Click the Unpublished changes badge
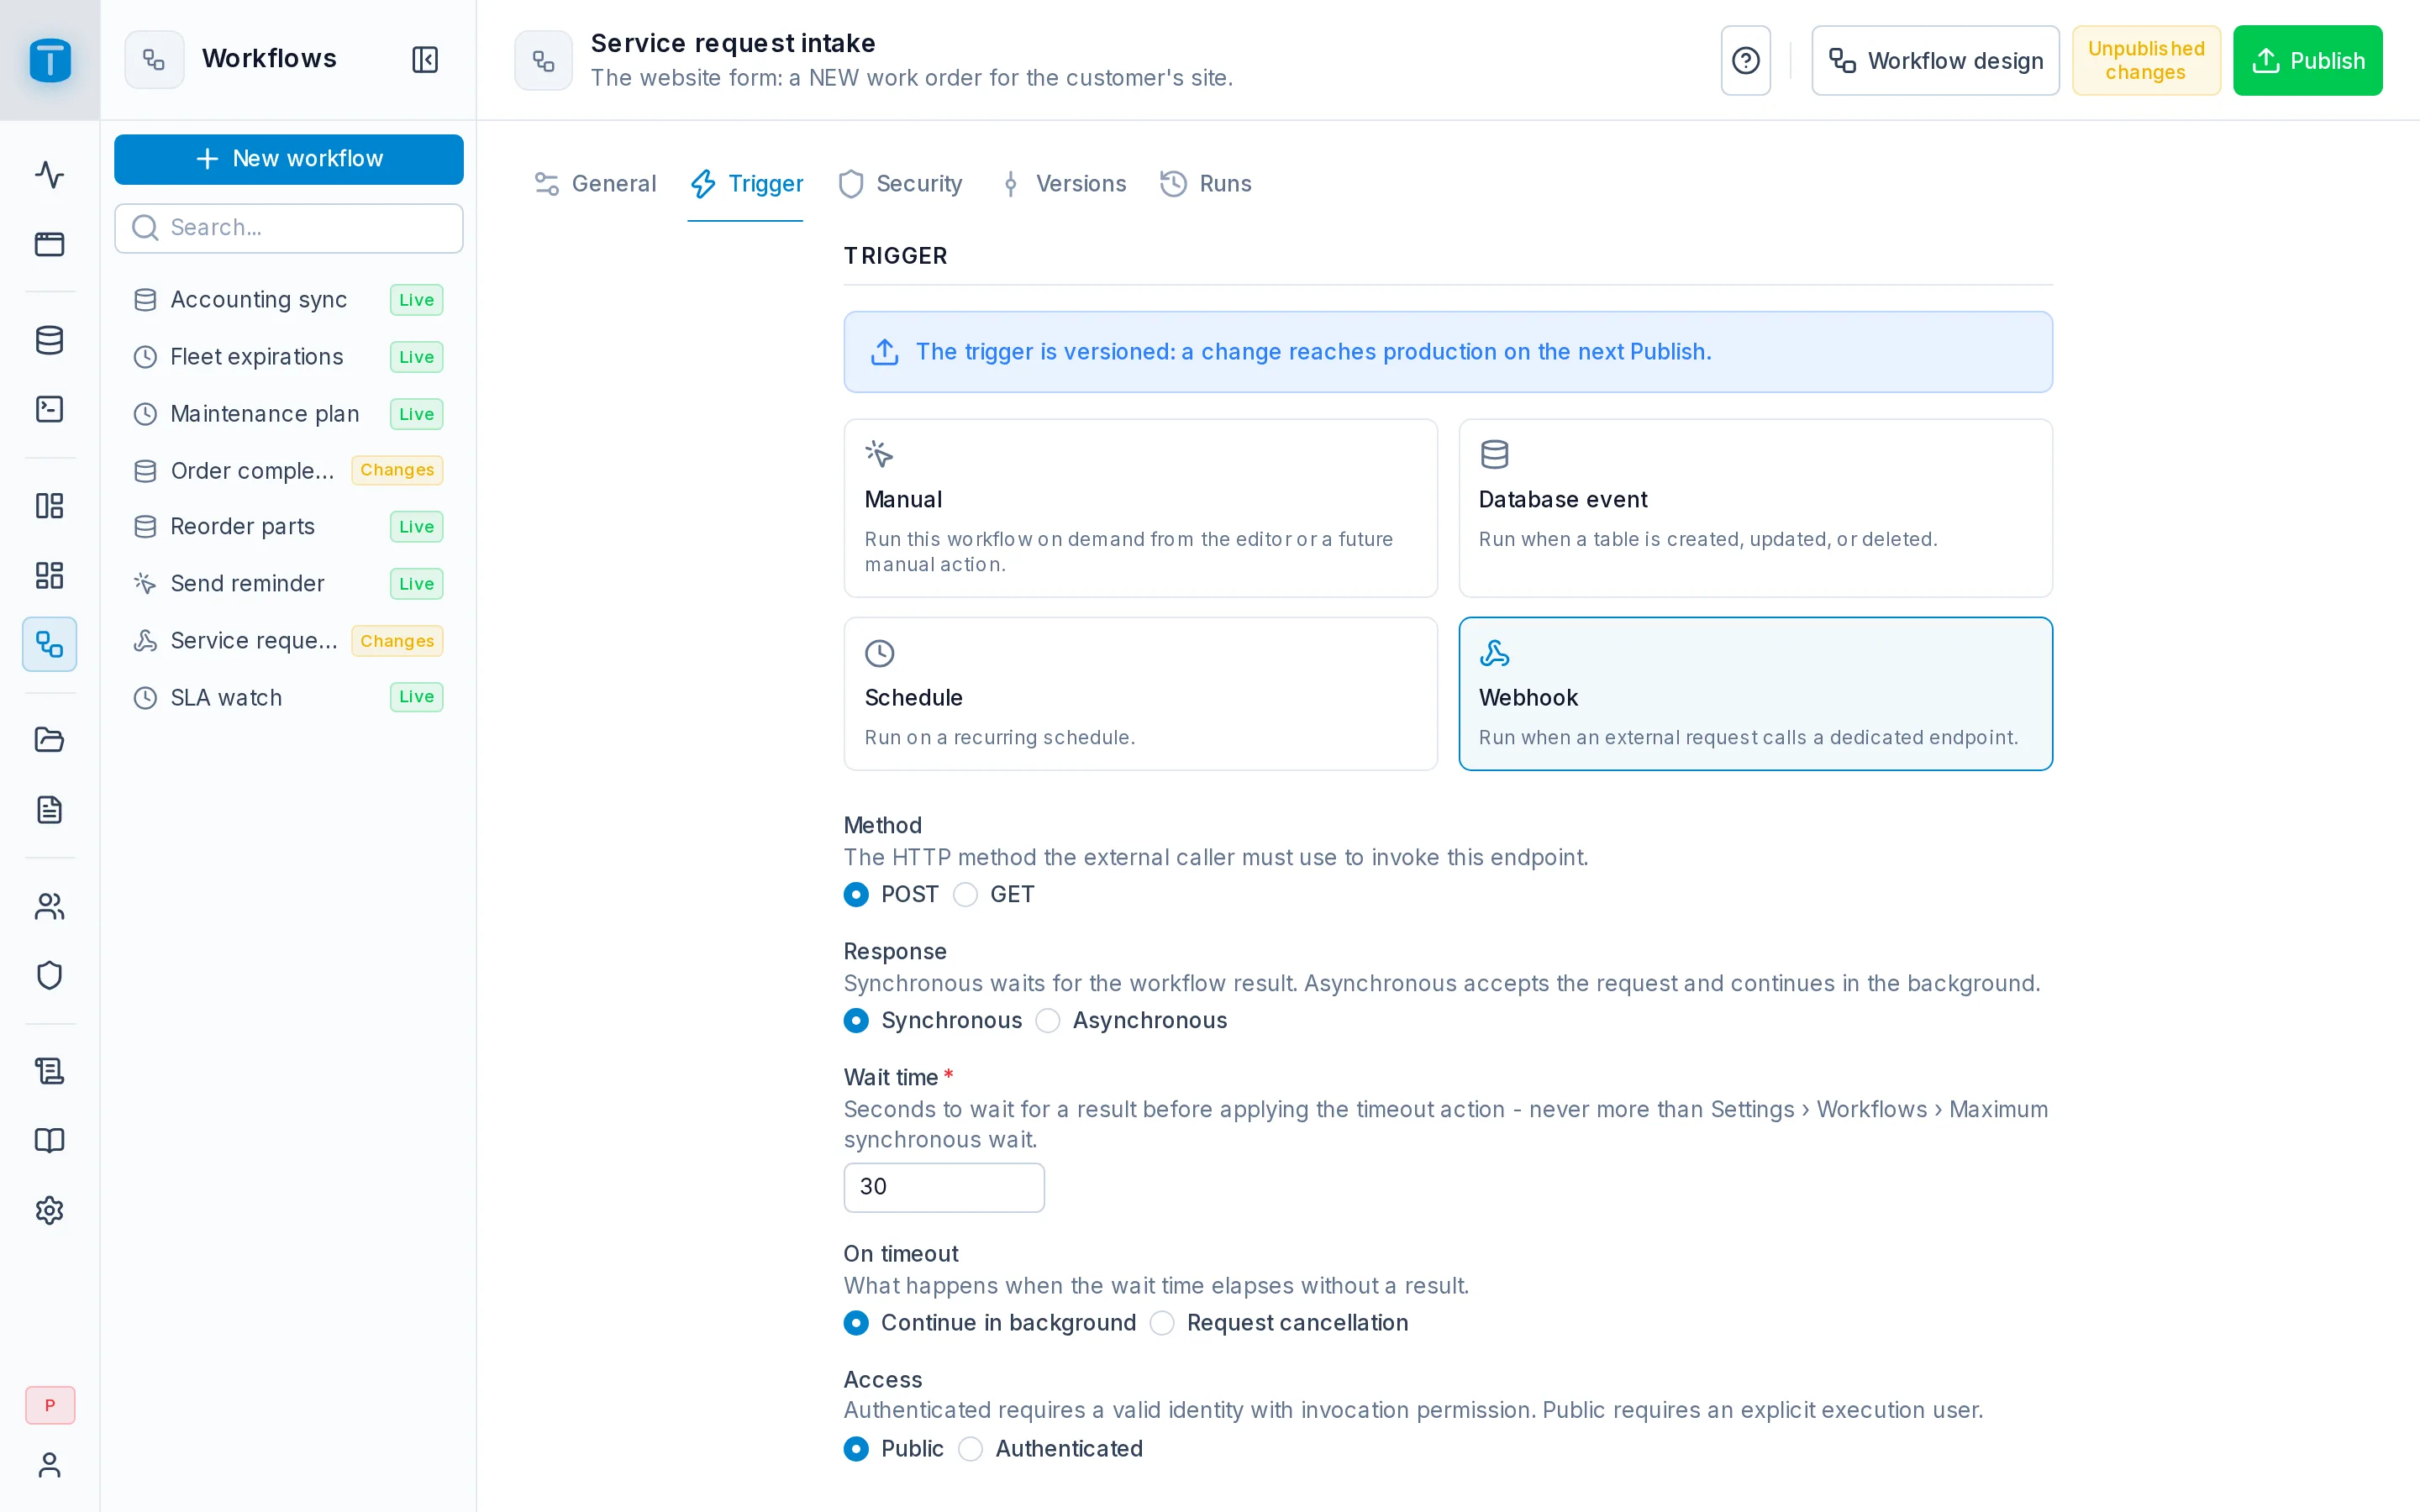Image resolution: width=2420 pixels, height=1512 pixels. (x=2146, y=61)
